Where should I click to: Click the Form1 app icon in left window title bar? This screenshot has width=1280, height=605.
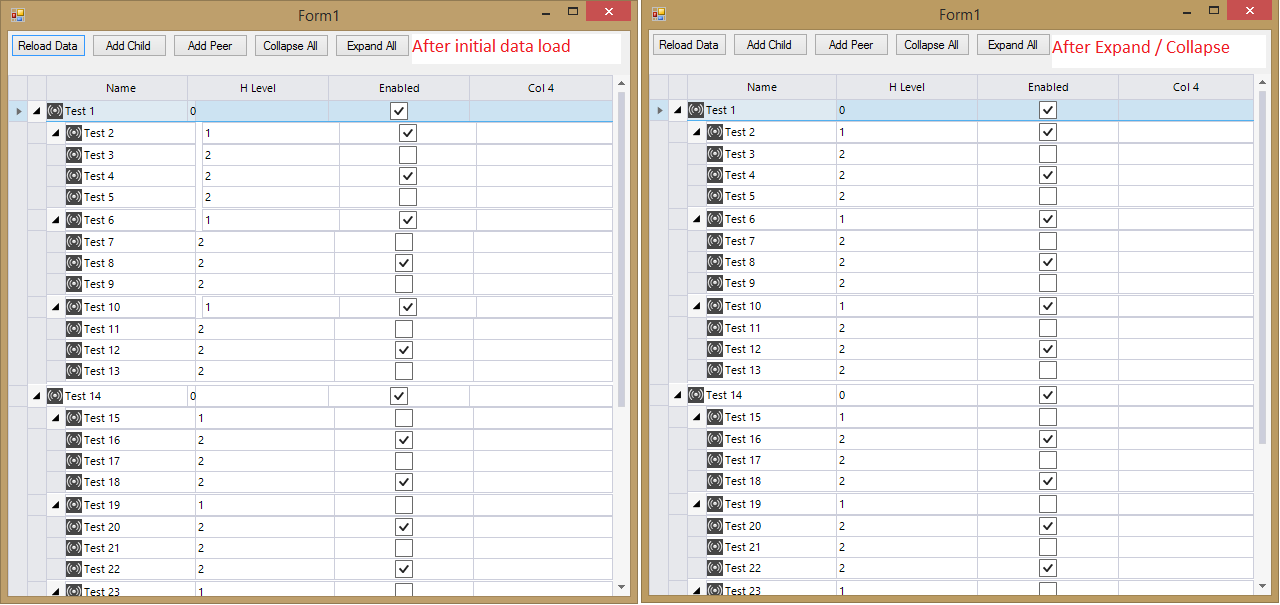click(x=17, y=14)
